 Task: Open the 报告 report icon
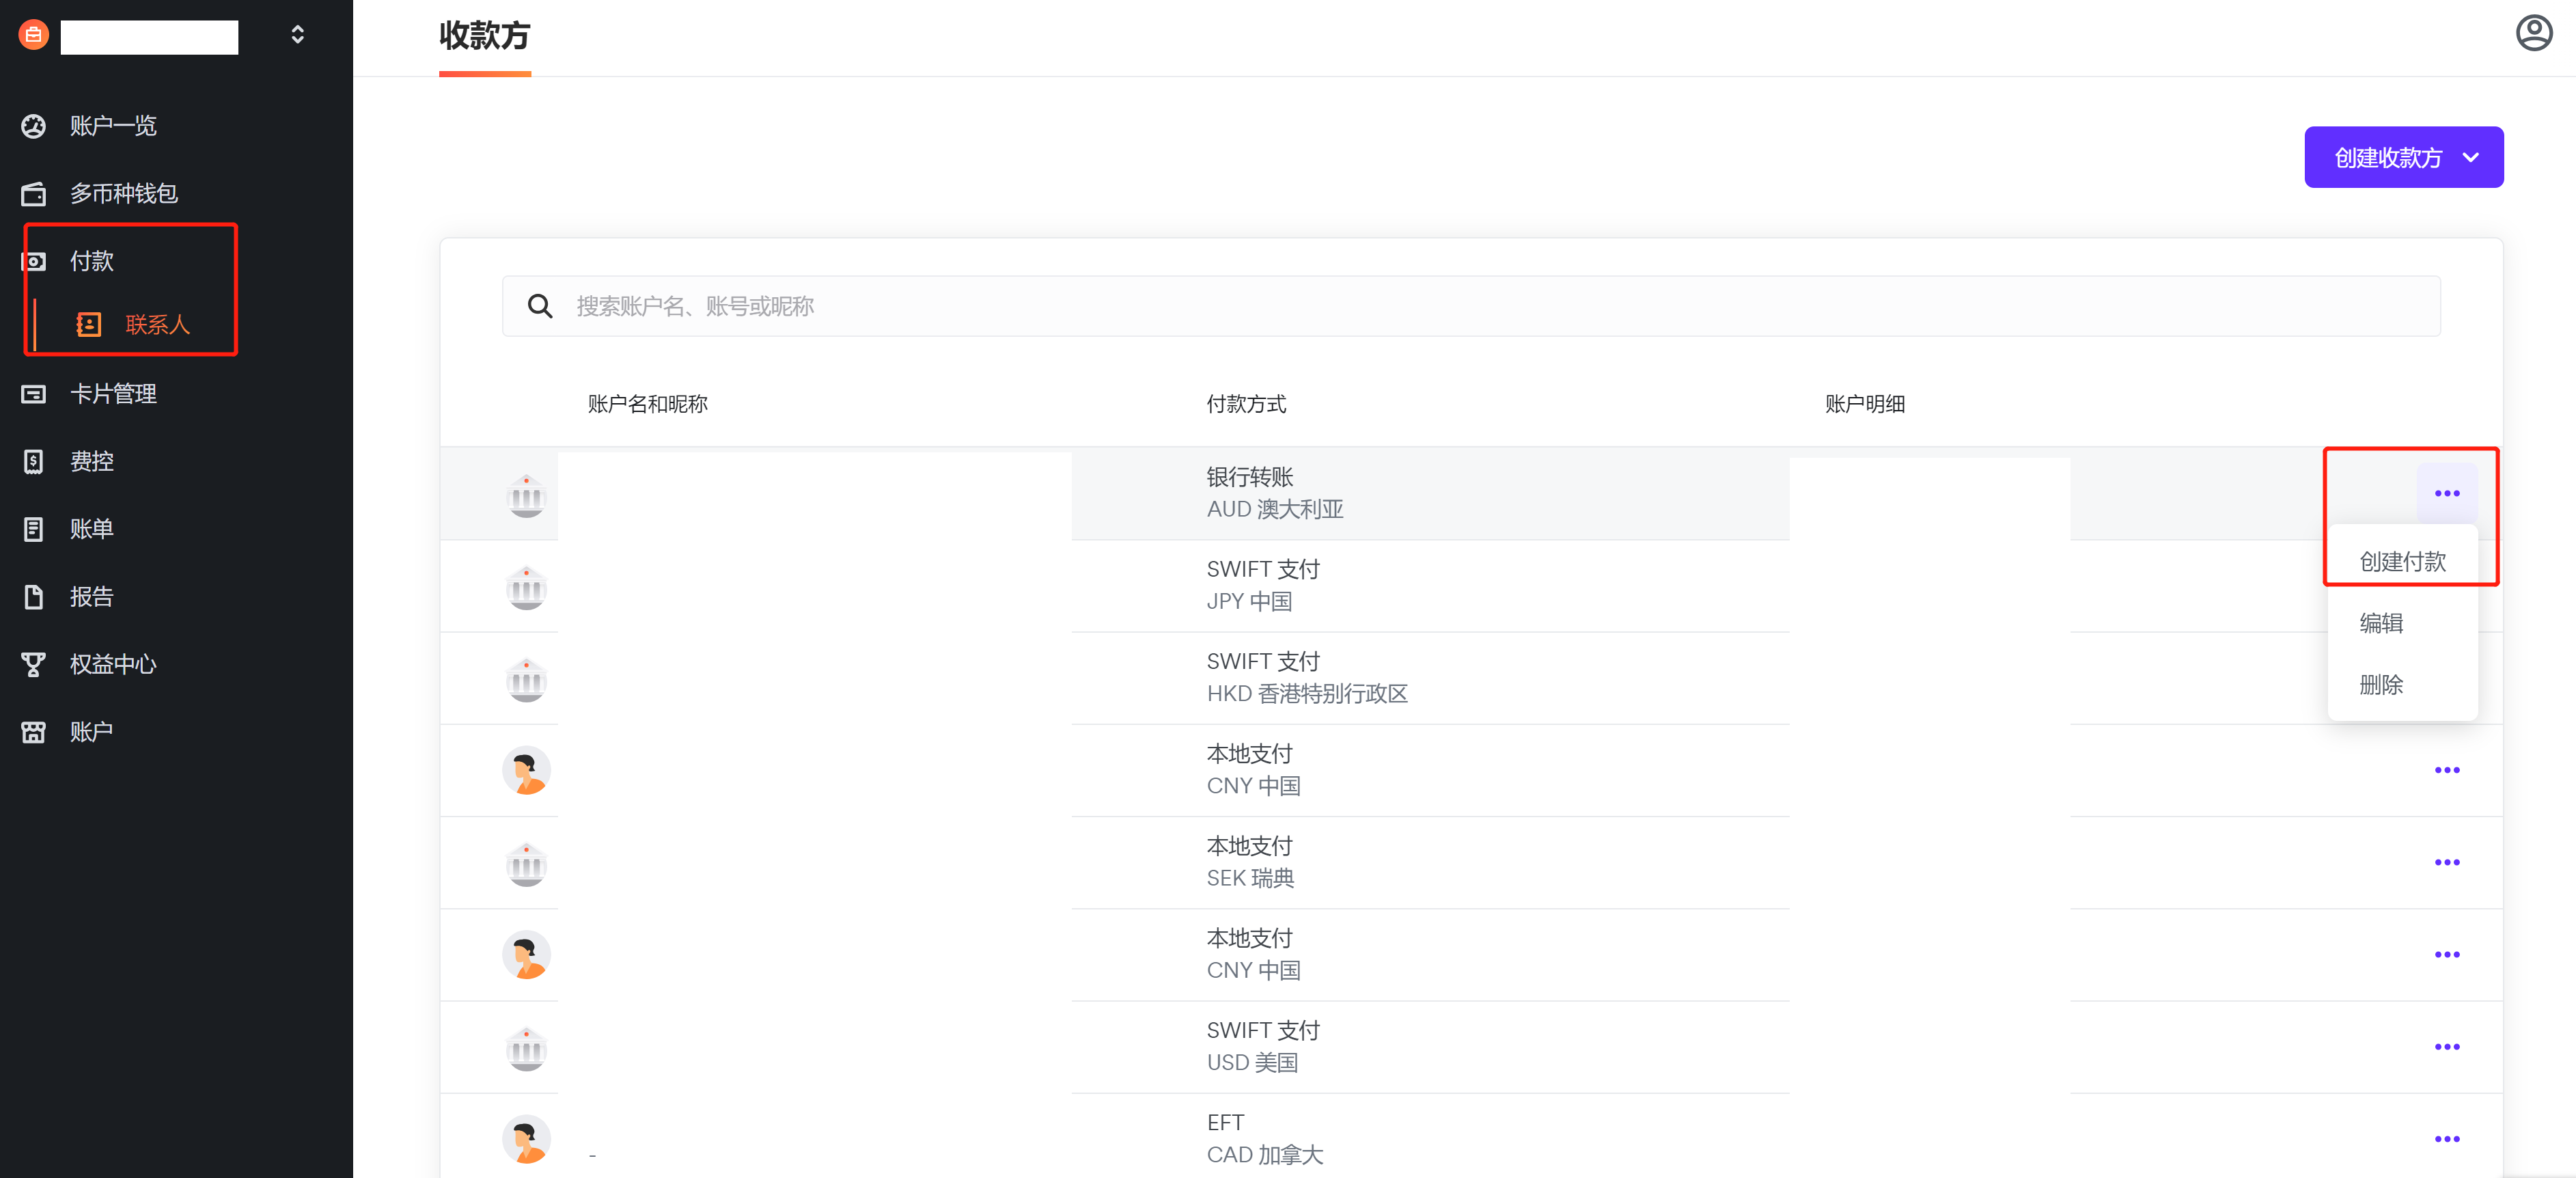tap(33, 597)
